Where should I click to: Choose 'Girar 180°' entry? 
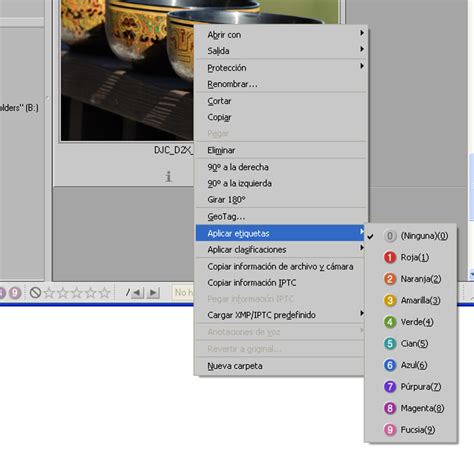pos(281,200)
